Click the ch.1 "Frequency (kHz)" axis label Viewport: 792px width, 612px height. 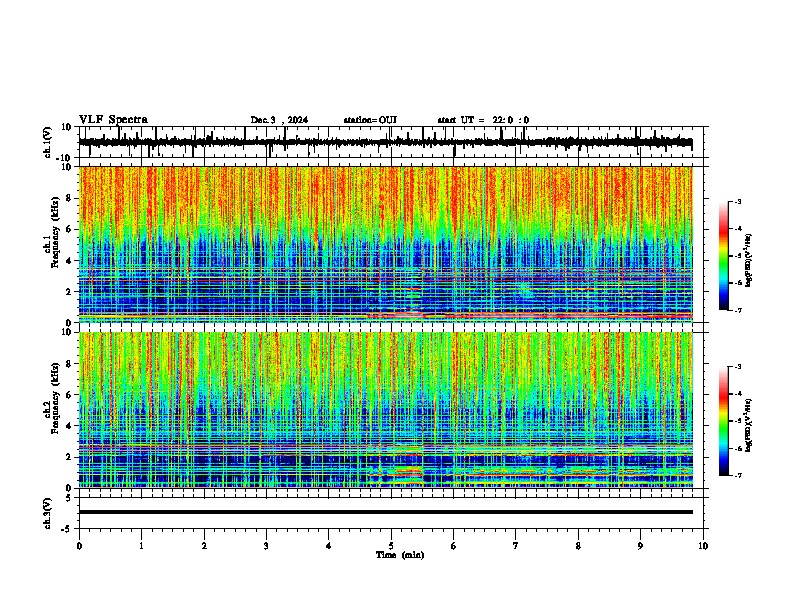(55, 233)
